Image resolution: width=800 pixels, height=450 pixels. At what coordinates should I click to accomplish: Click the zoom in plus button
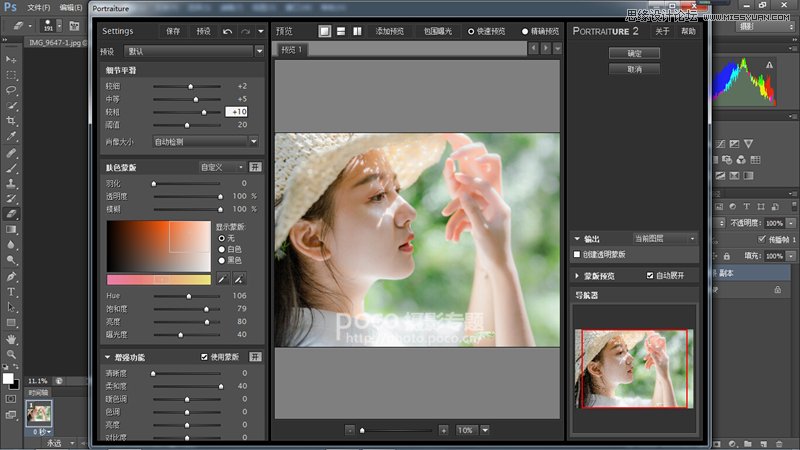(x=443, y=430)
